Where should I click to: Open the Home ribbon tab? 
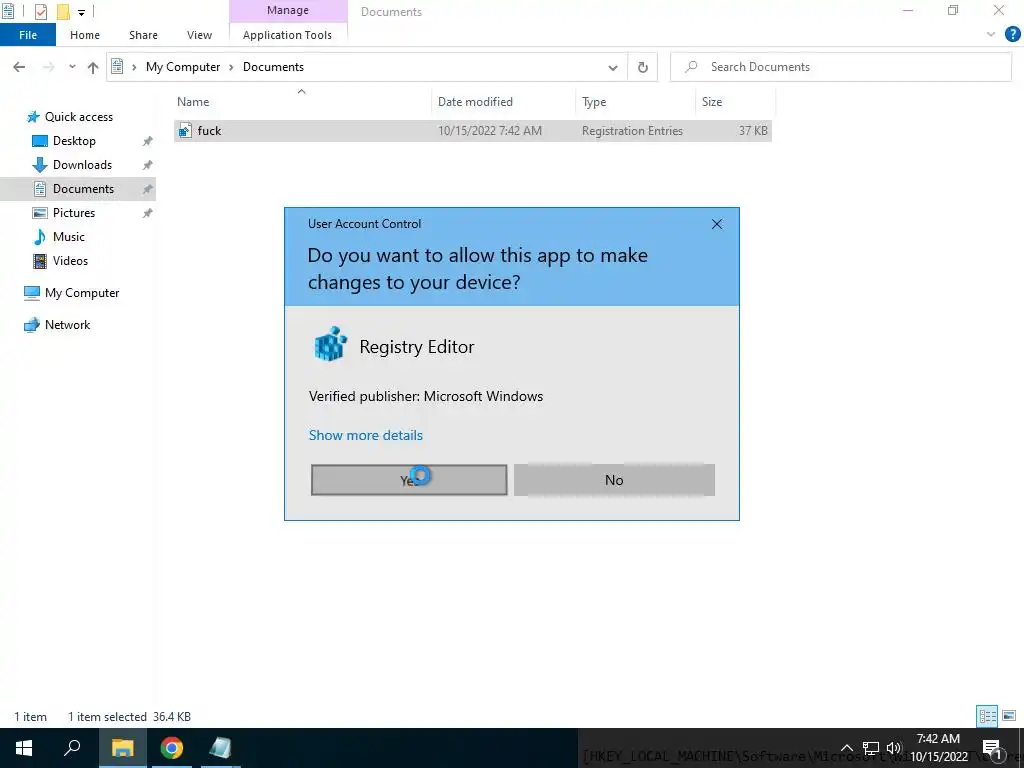(85, 35)
